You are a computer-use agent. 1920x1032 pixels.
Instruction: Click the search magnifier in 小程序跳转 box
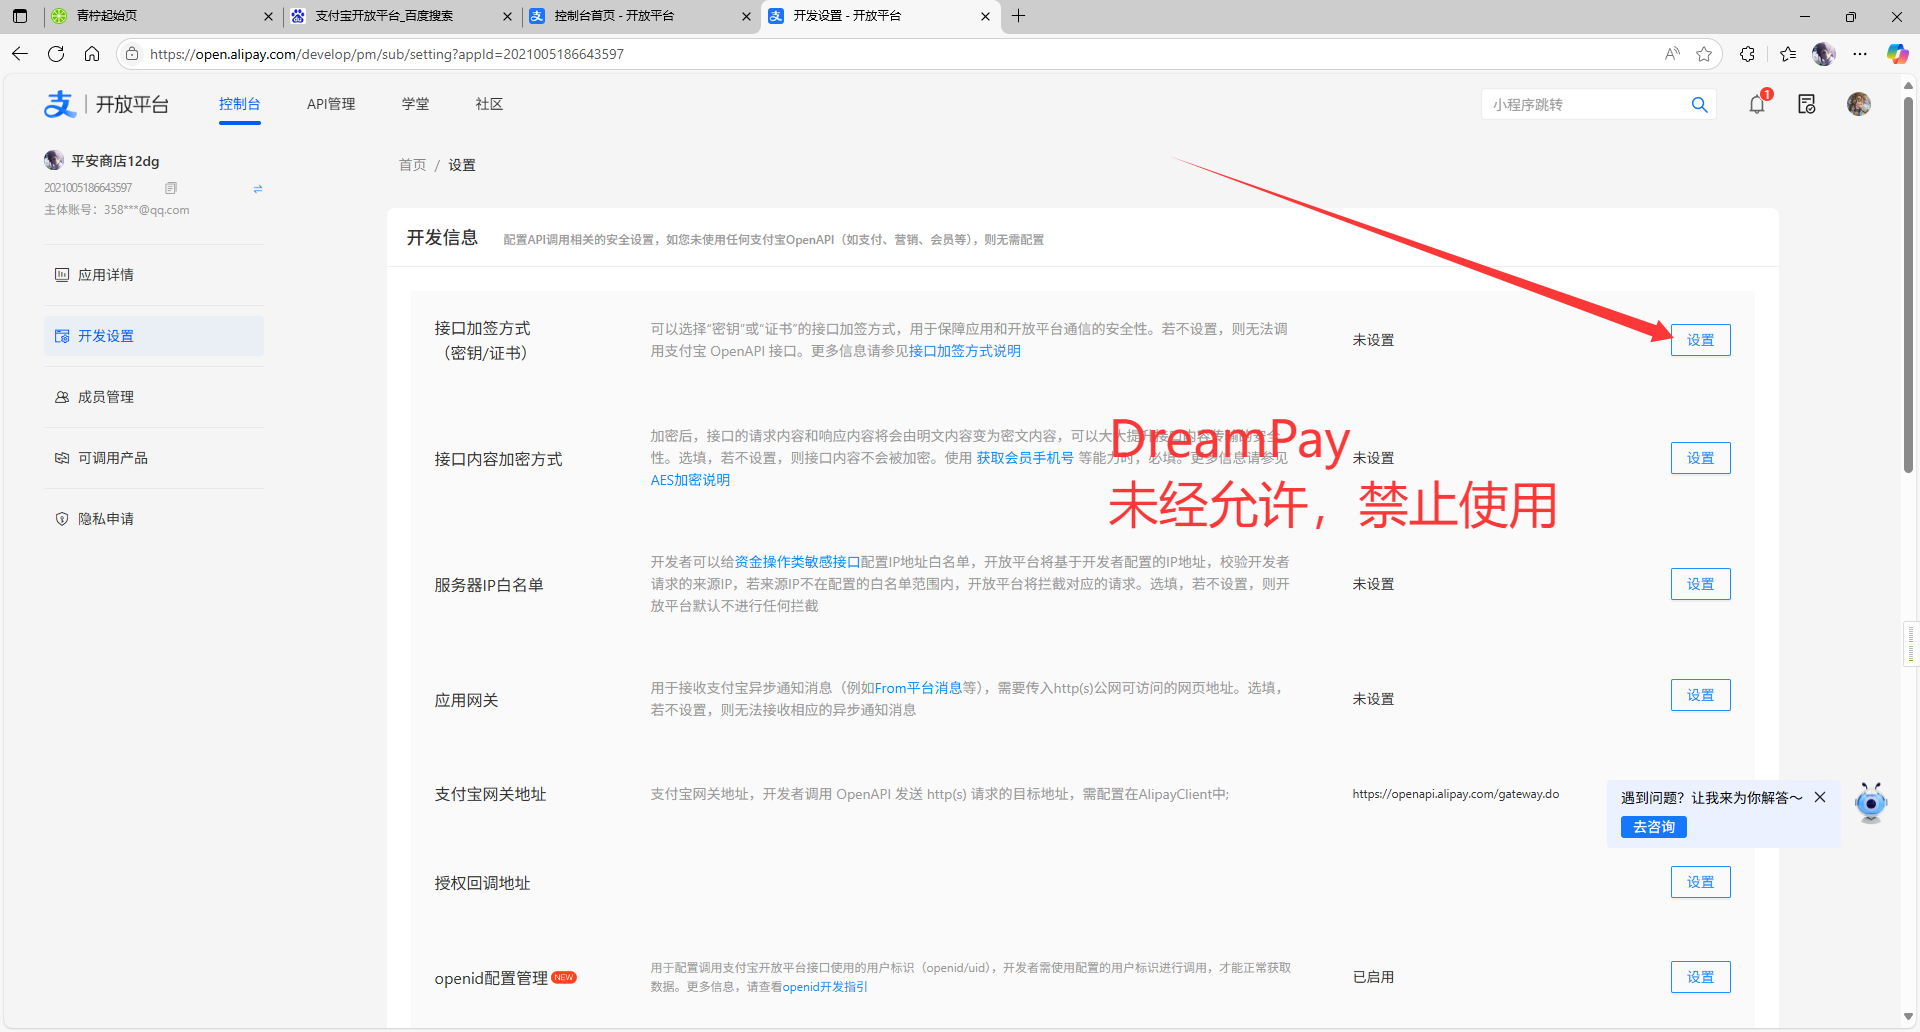[1699, 105]
